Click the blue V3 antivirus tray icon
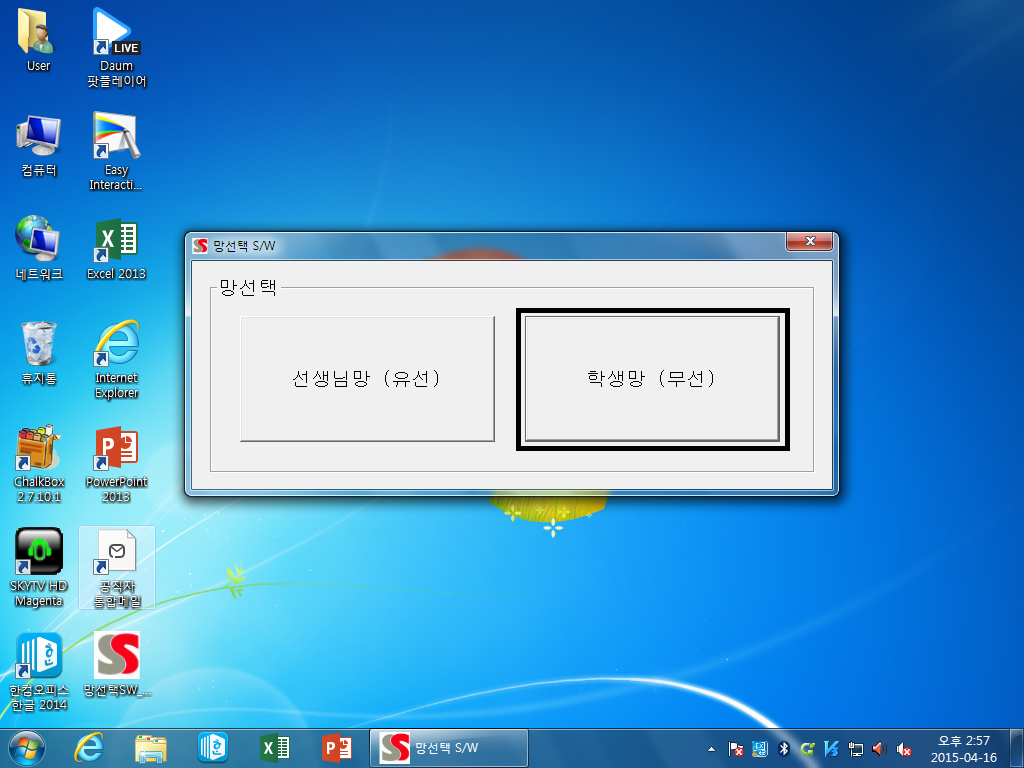1024x768 pixels. coord(831,749)
